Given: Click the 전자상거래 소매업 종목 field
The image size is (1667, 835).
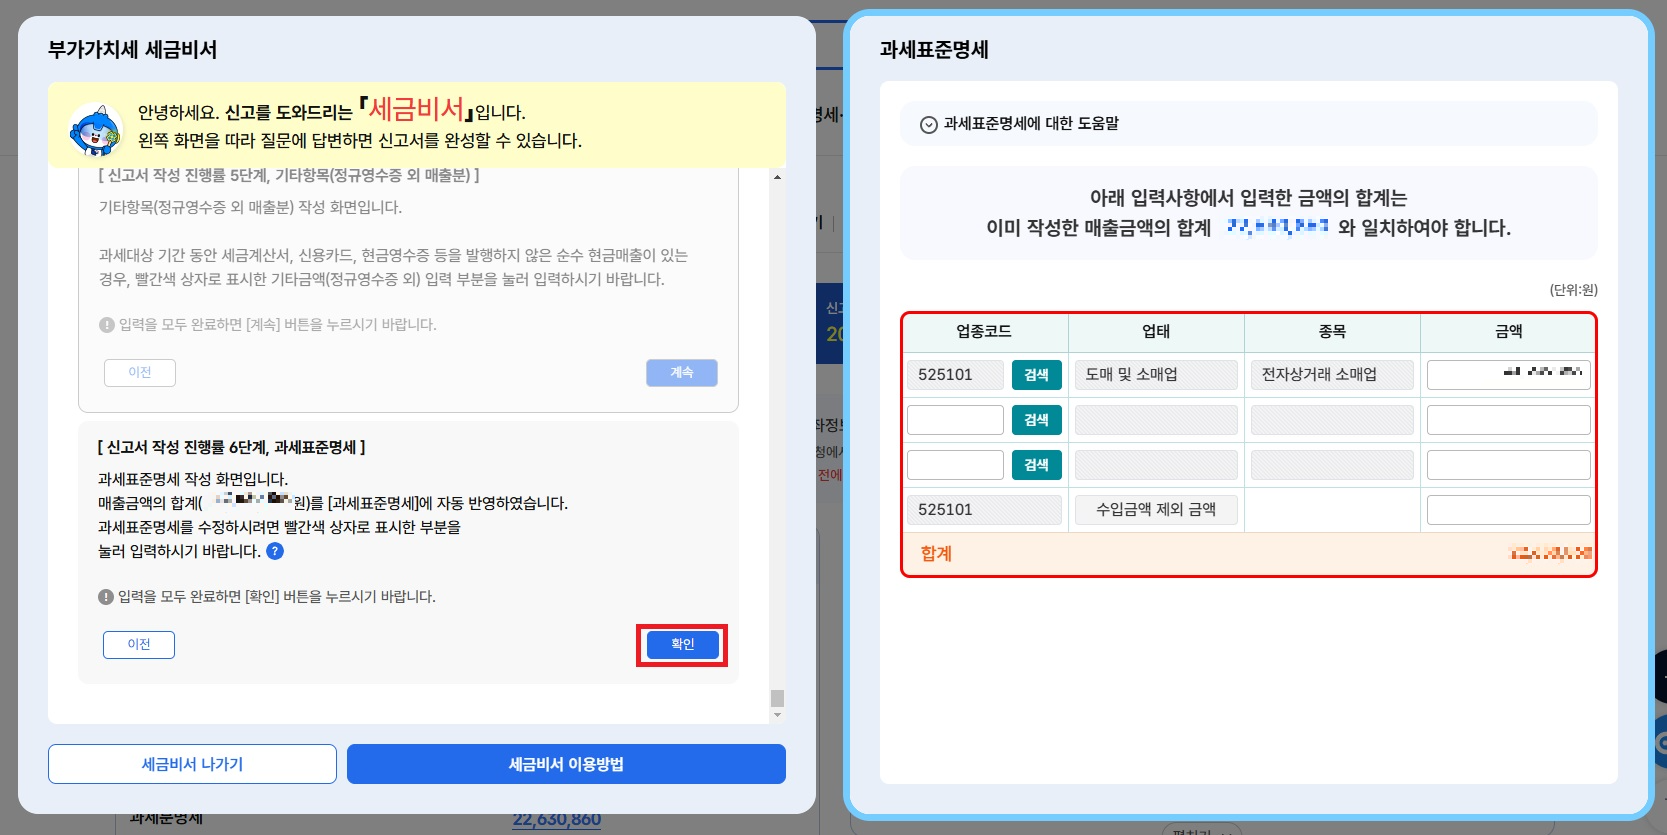Looking at the screenshot, I should pos(1332,375).
